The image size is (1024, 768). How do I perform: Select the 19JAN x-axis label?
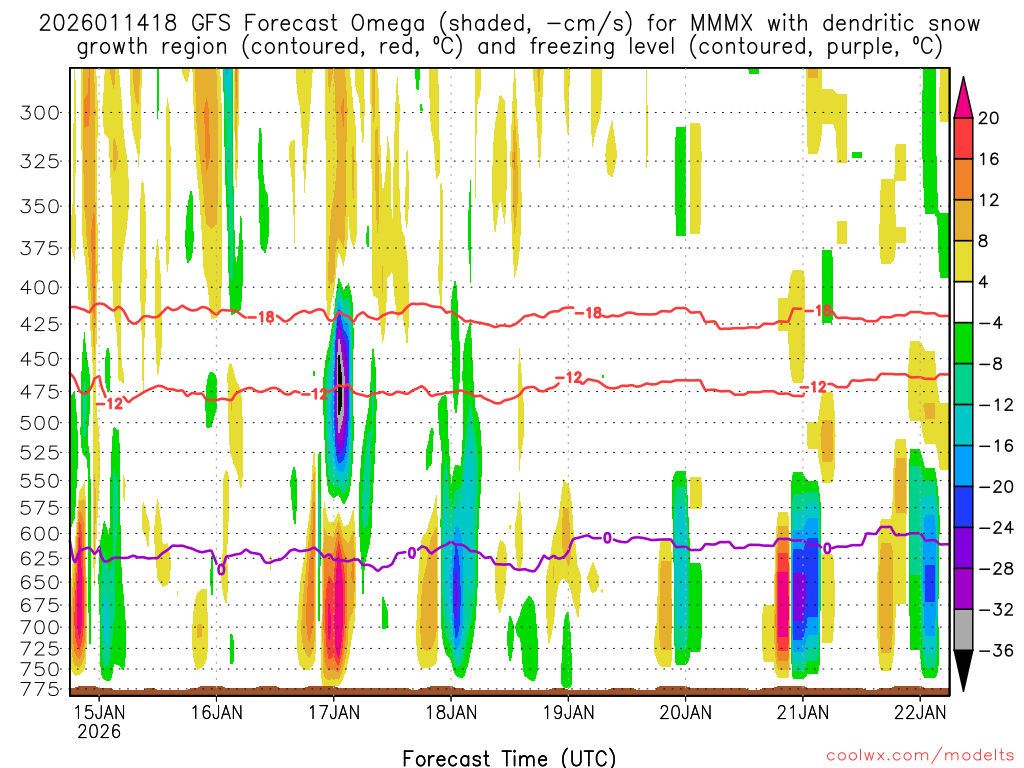568,712
